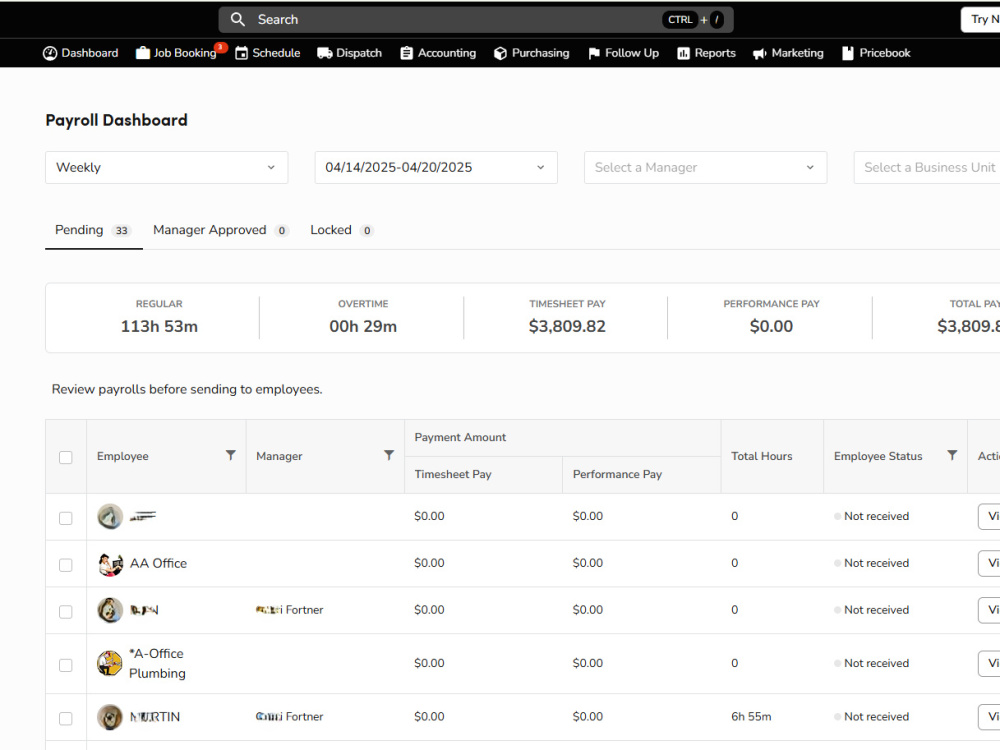The image size is (1000, 750).
Task: Click AA Office employee avatar
Action: [x=110, y=564]
